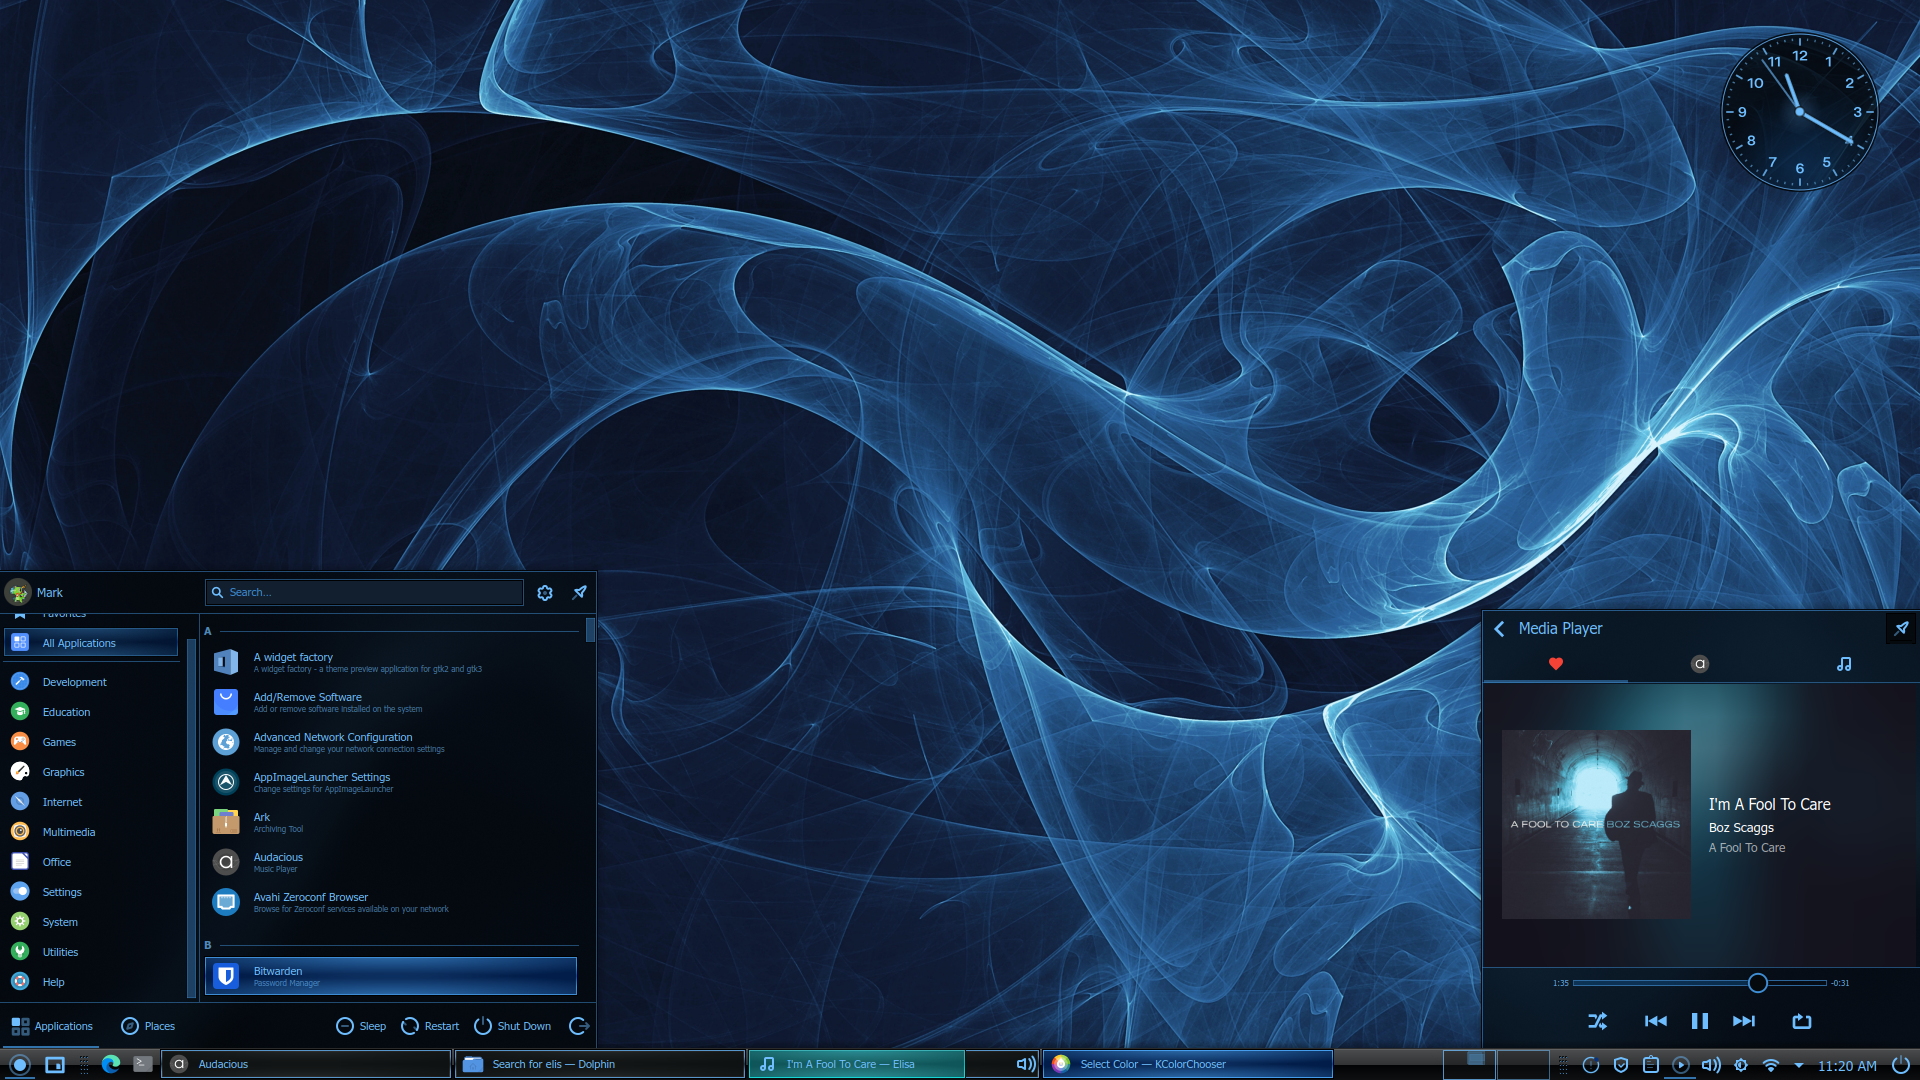Launch AppImageLauncher Settings
Screen dimensions: 1920x1080
click(391, 782)
